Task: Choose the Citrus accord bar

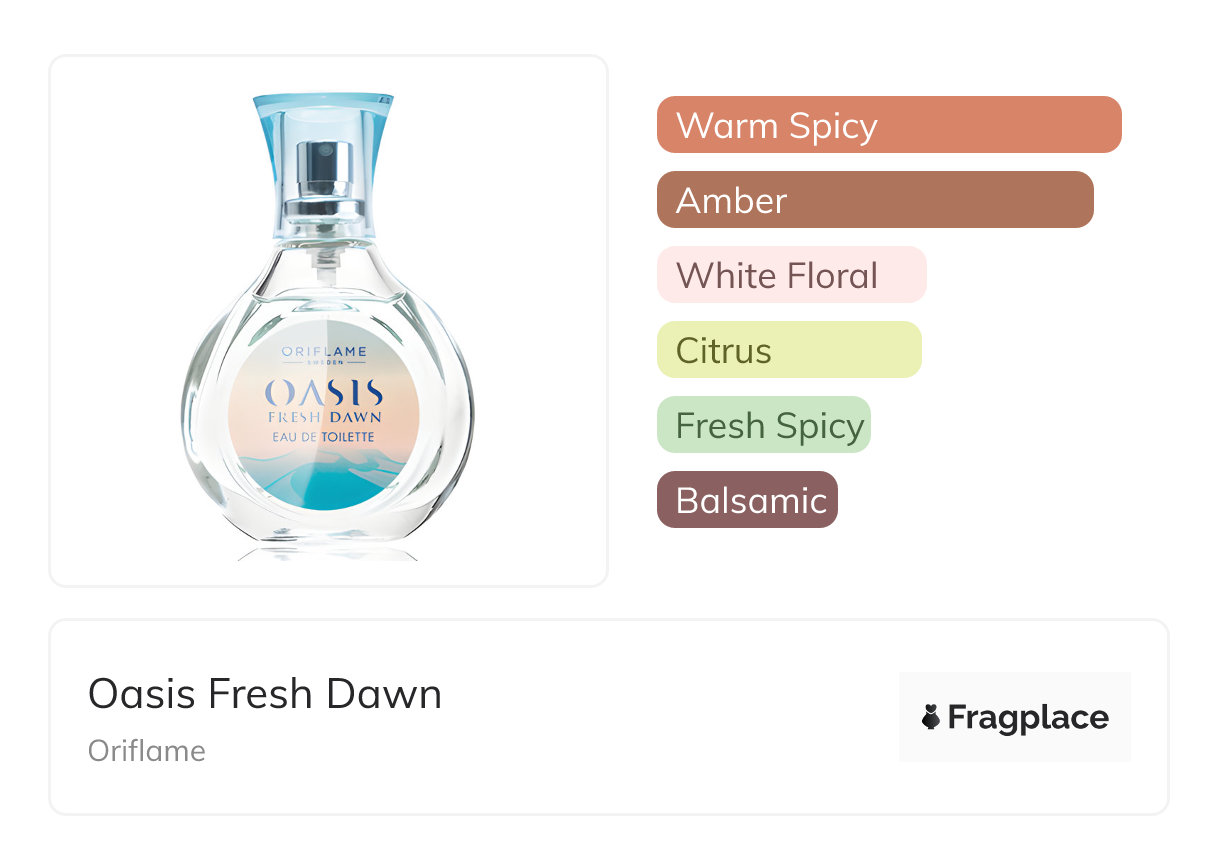Action: pos(789,350)
